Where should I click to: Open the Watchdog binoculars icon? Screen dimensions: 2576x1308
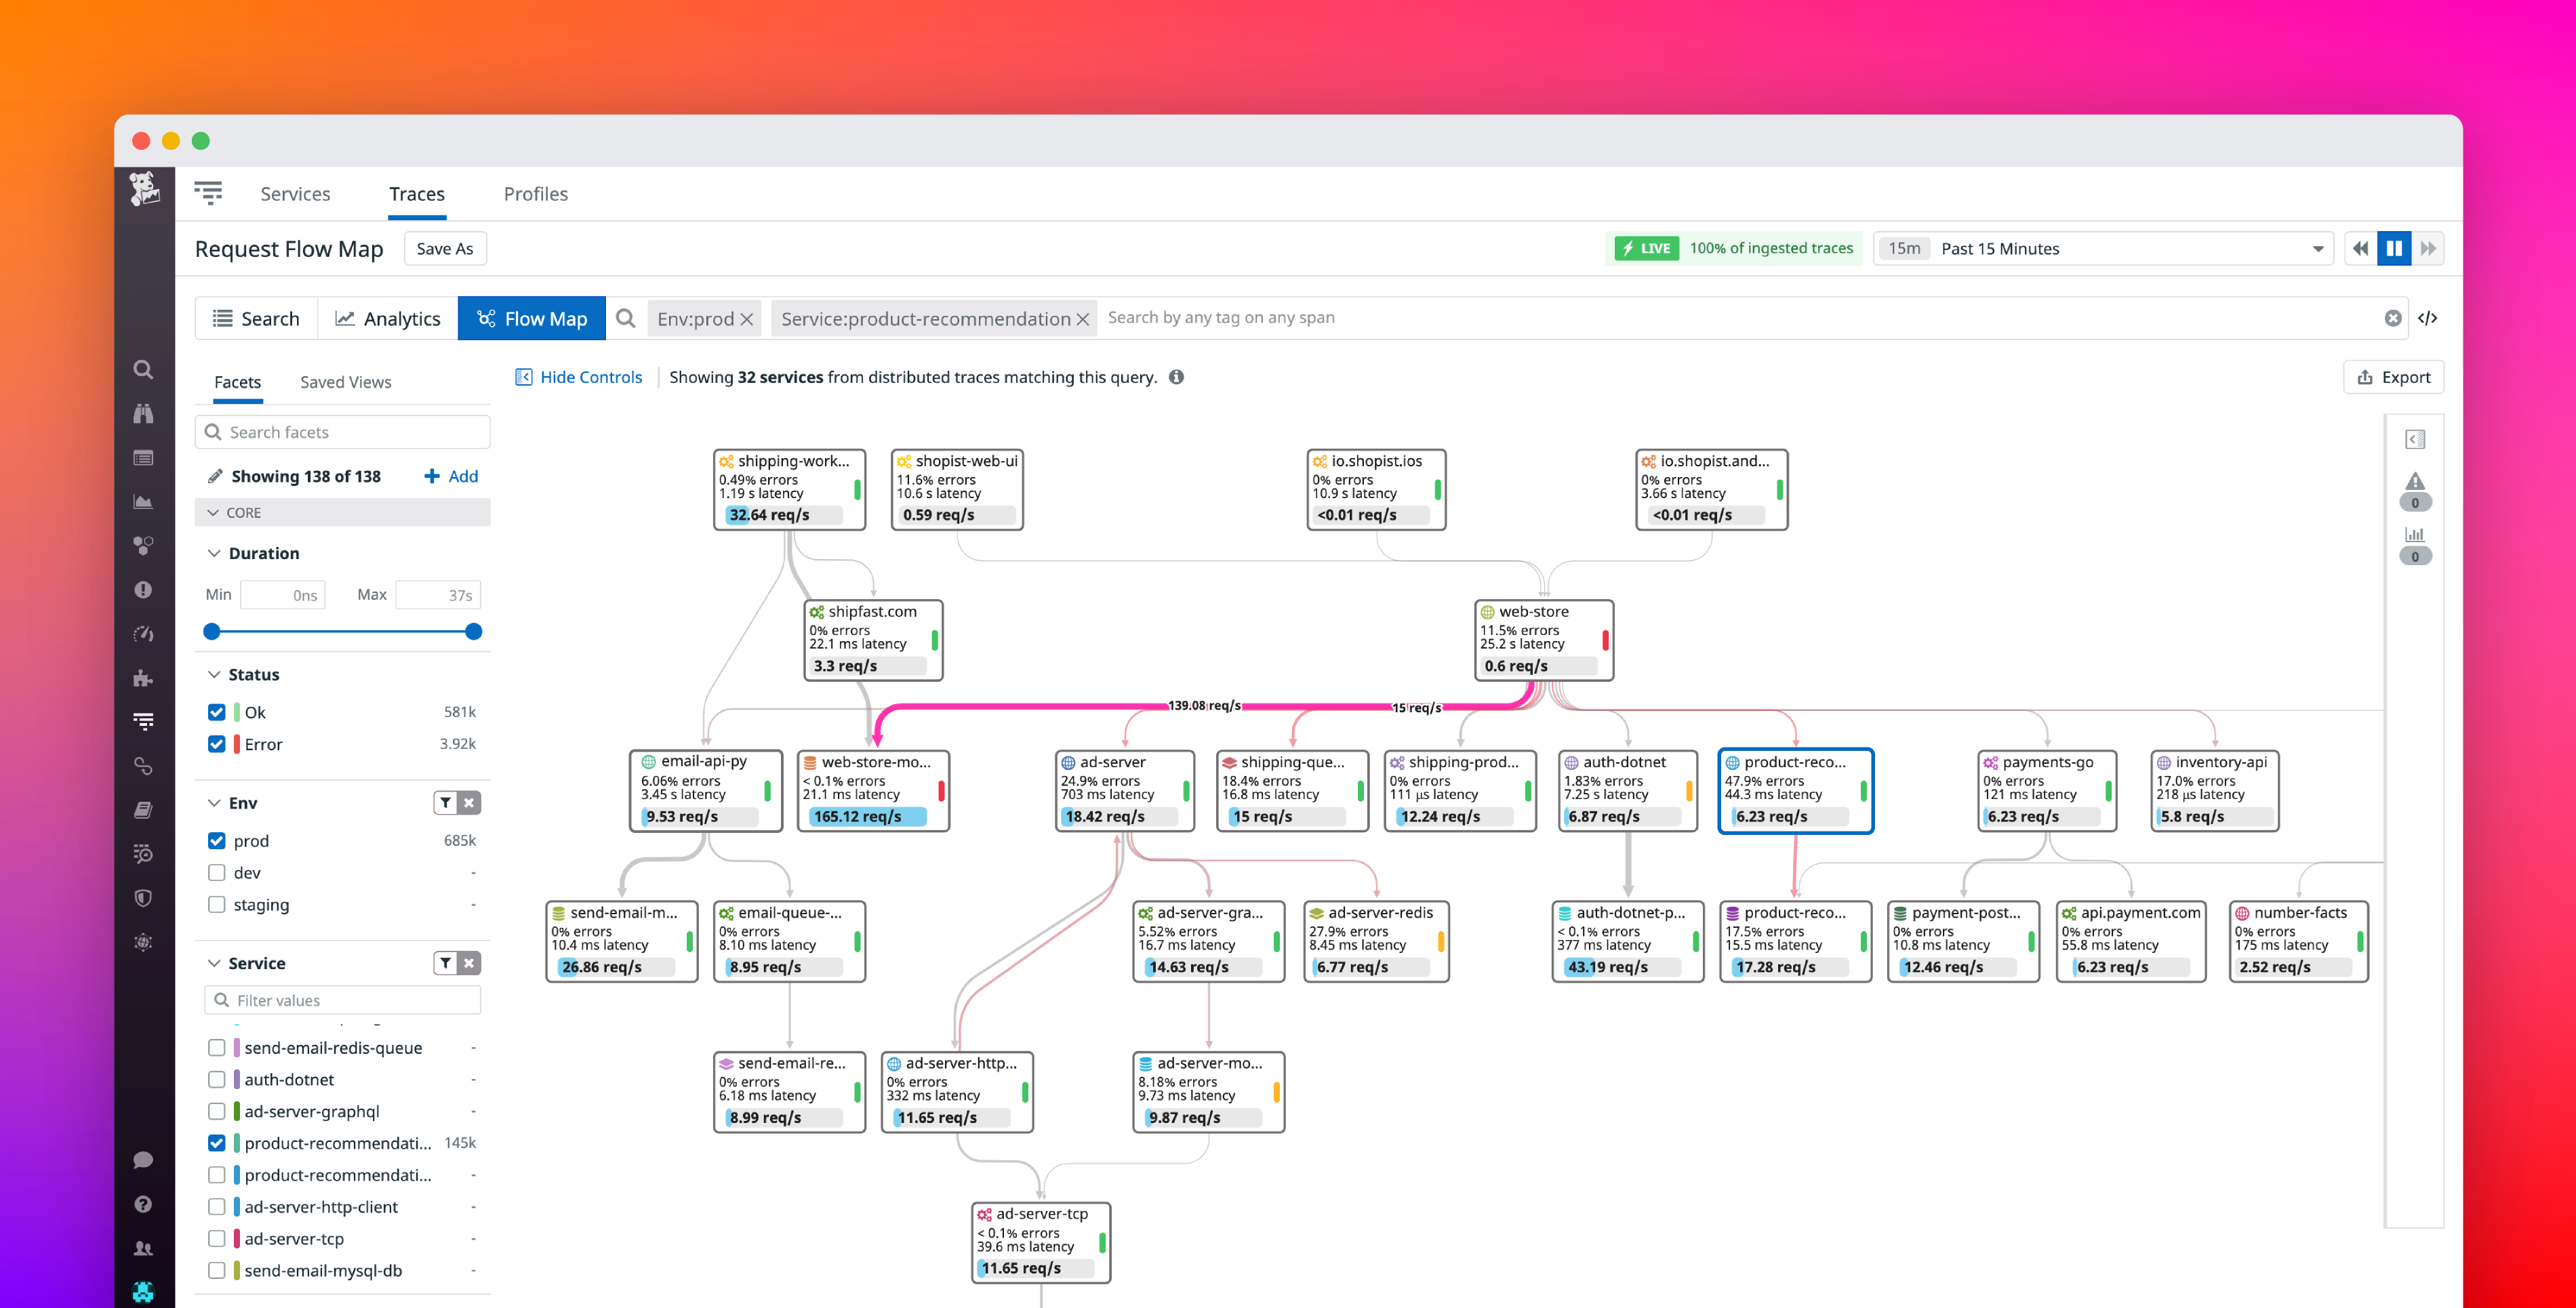click(143, 413)
